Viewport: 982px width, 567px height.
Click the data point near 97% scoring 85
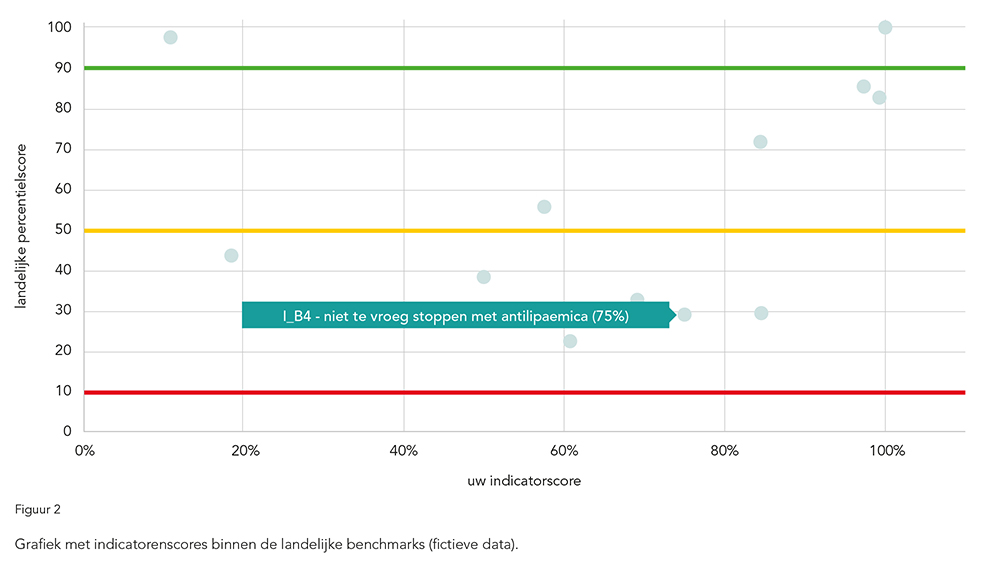[x=863, y=87]
